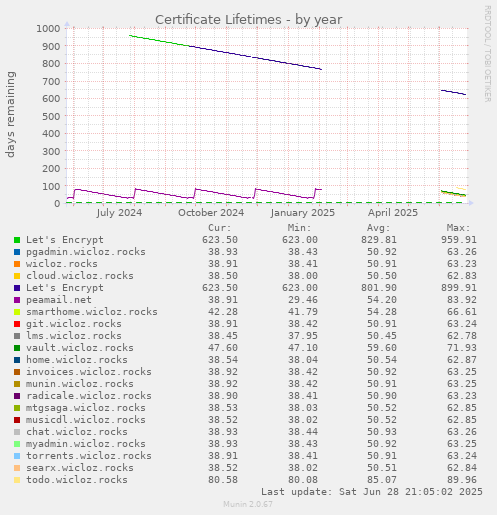497x515 pixels.
Task: Click the navy home.wicloz.rocks swatch
Action: tap(17, 360)
